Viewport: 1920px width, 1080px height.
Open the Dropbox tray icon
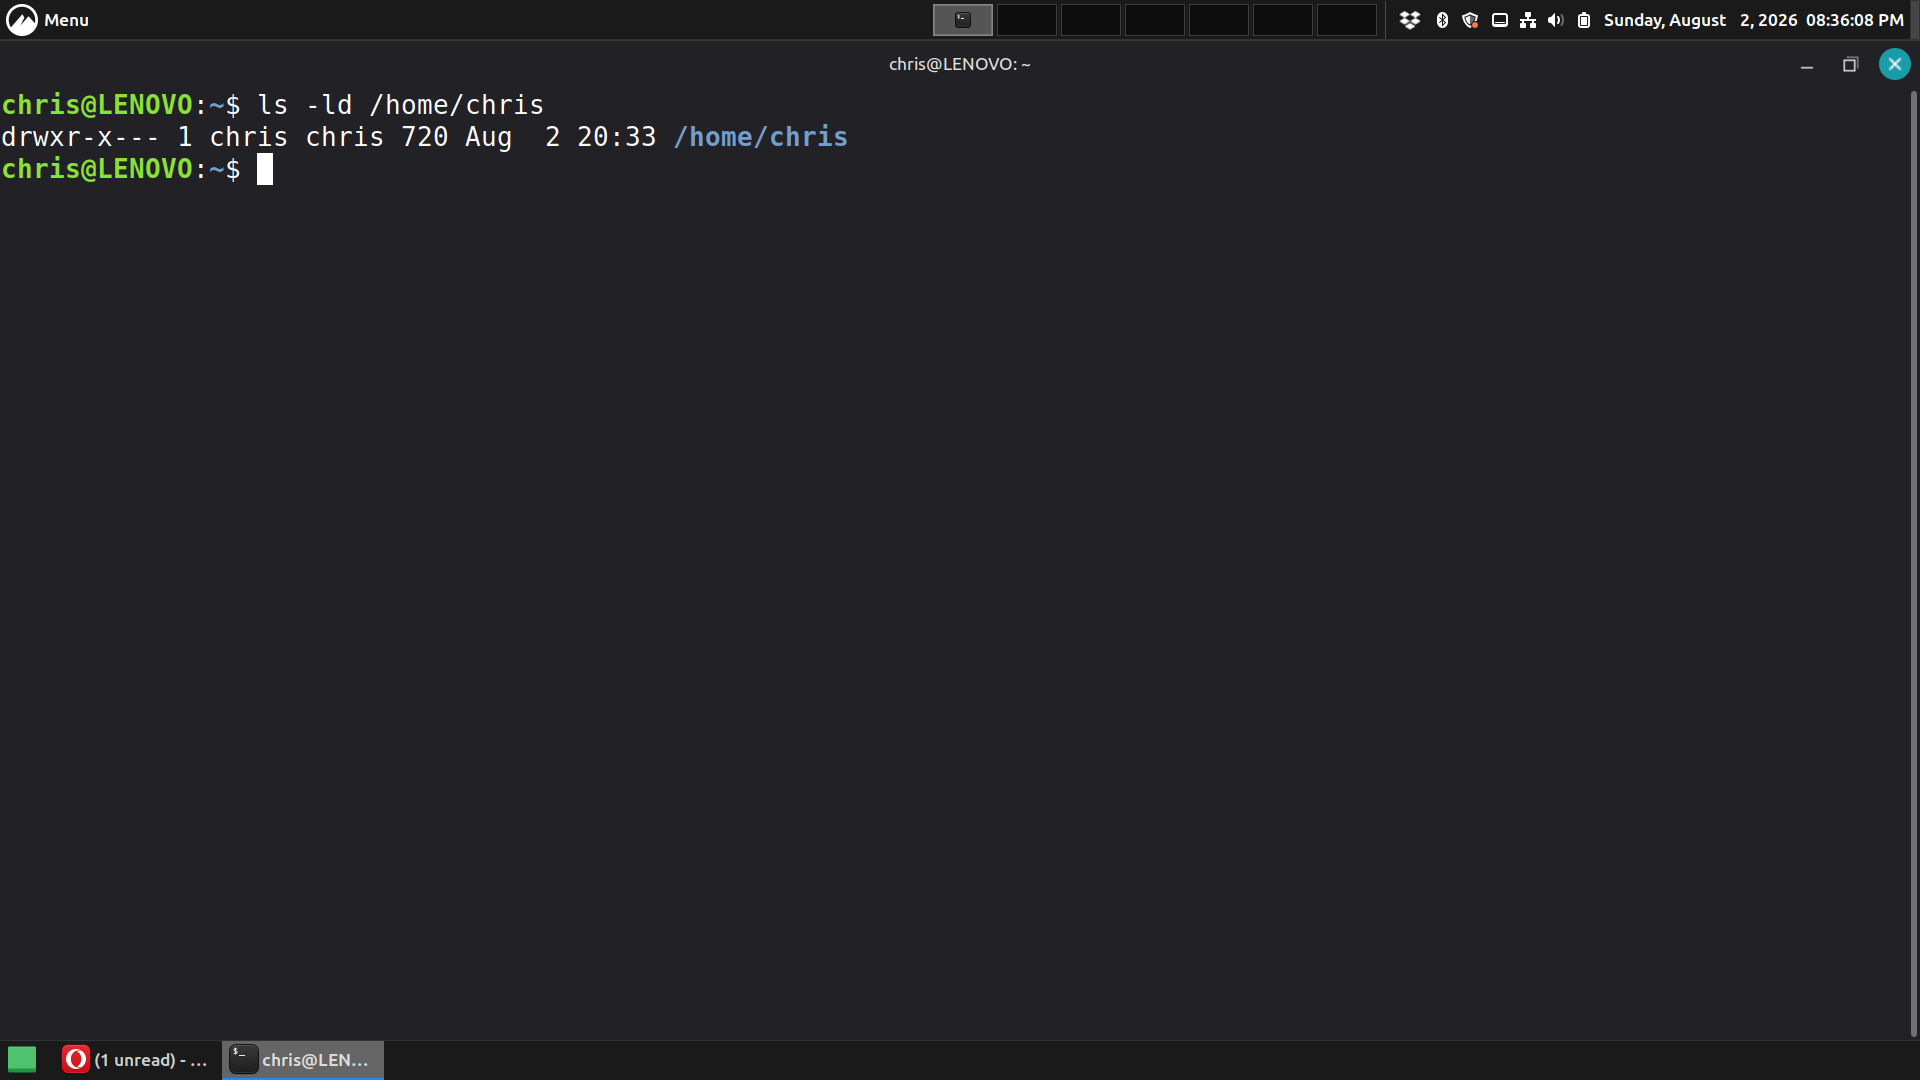coord(1410,20)
